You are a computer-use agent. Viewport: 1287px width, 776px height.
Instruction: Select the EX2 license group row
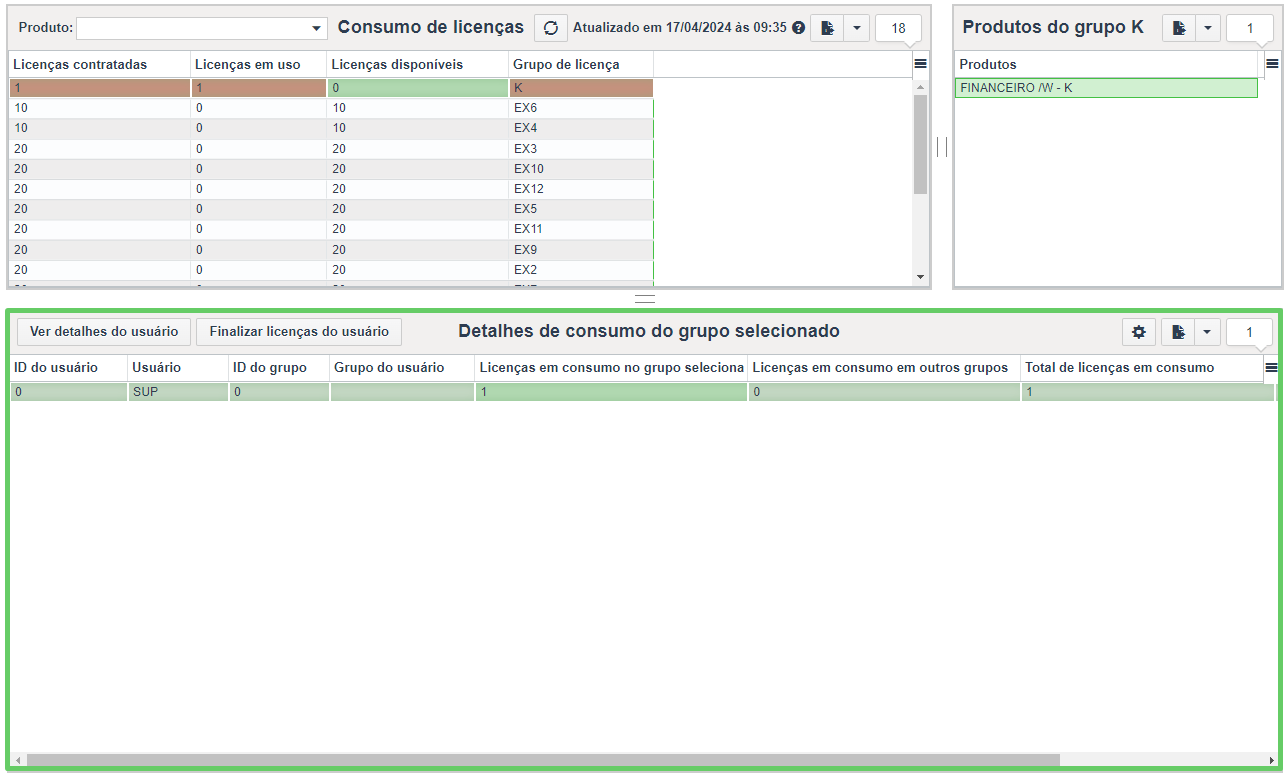(331, 270)
